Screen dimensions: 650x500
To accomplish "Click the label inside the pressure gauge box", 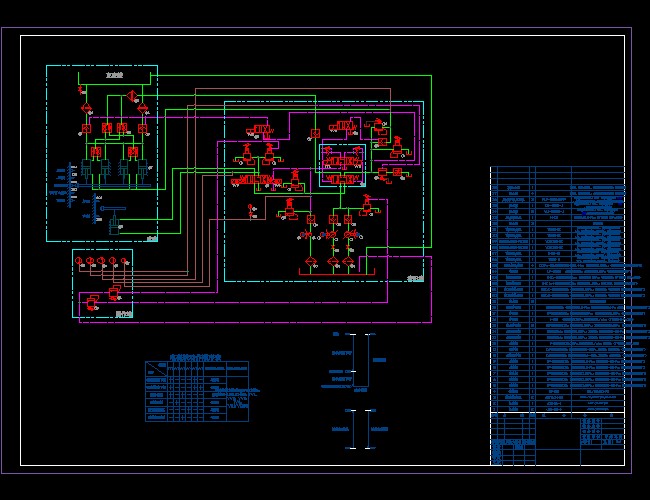I will pos(124,314).
